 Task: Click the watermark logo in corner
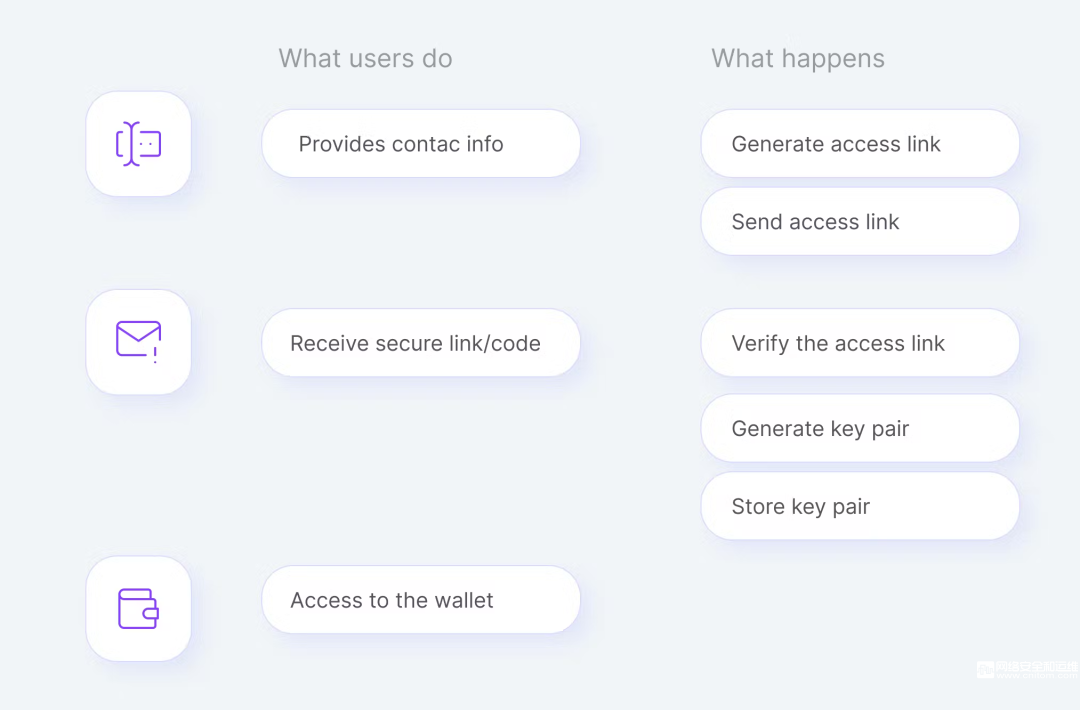pyautogui.click(x=1027, y=669)
